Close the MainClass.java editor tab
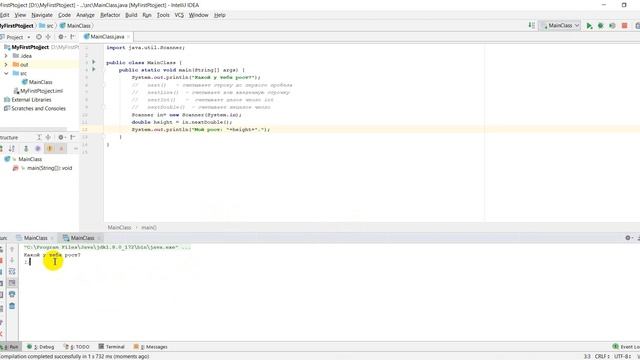This screenshot has height=360, width=640. [129, 37]
